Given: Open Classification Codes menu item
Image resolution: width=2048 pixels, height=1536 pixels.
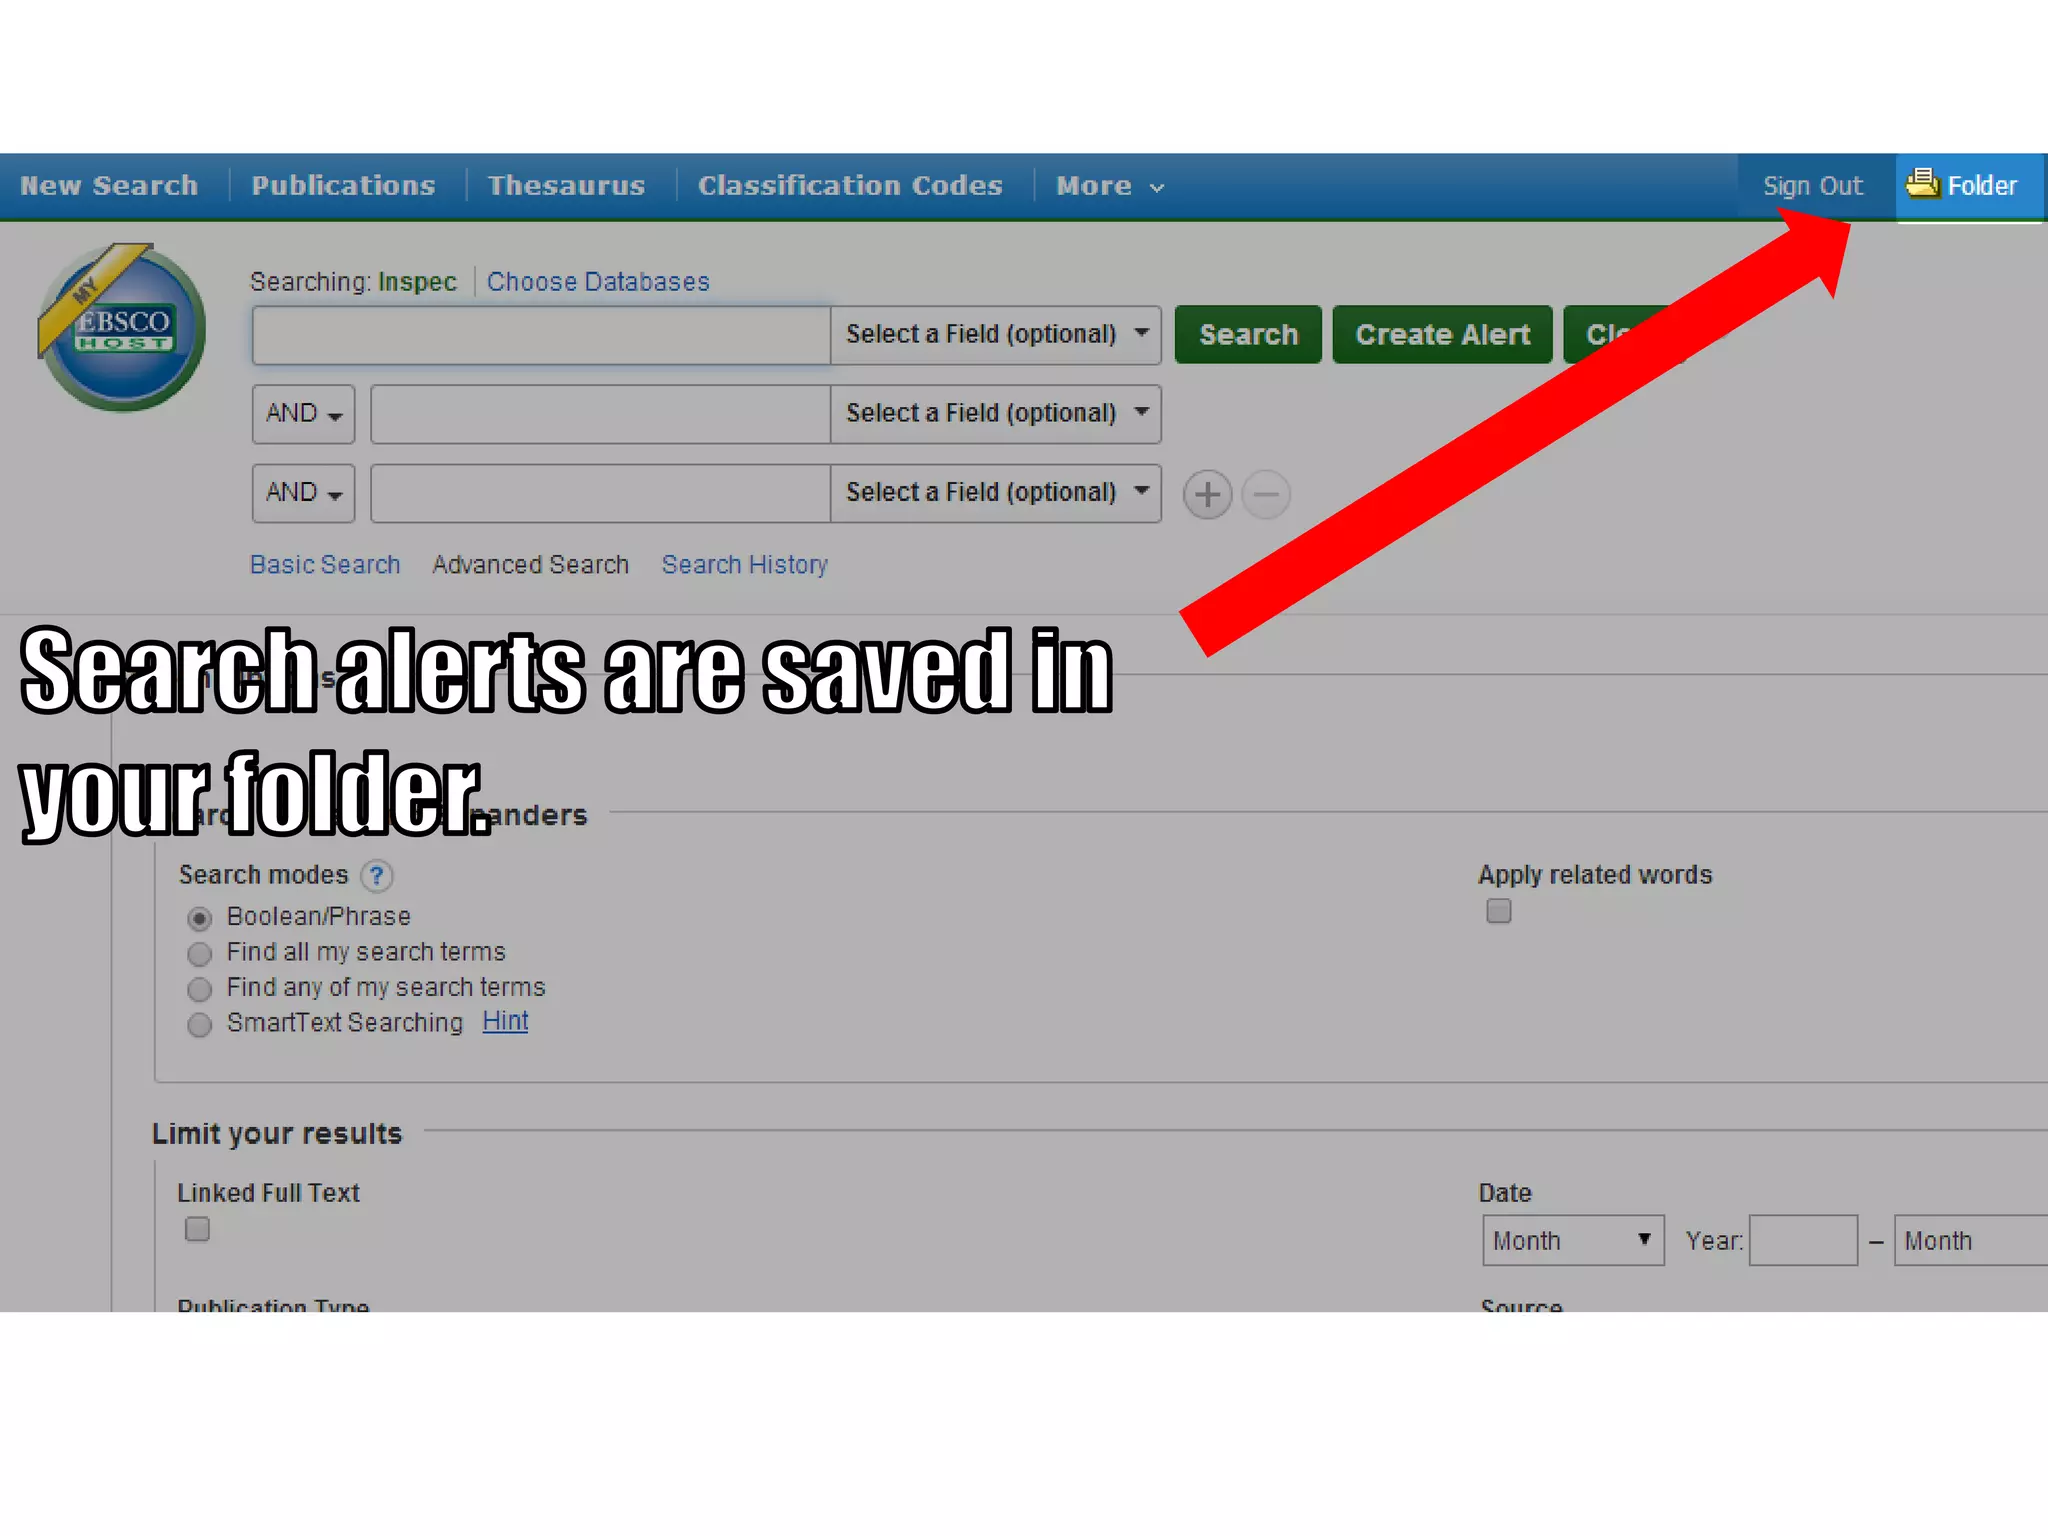Looking at the screenshot, I should [850, 186].
